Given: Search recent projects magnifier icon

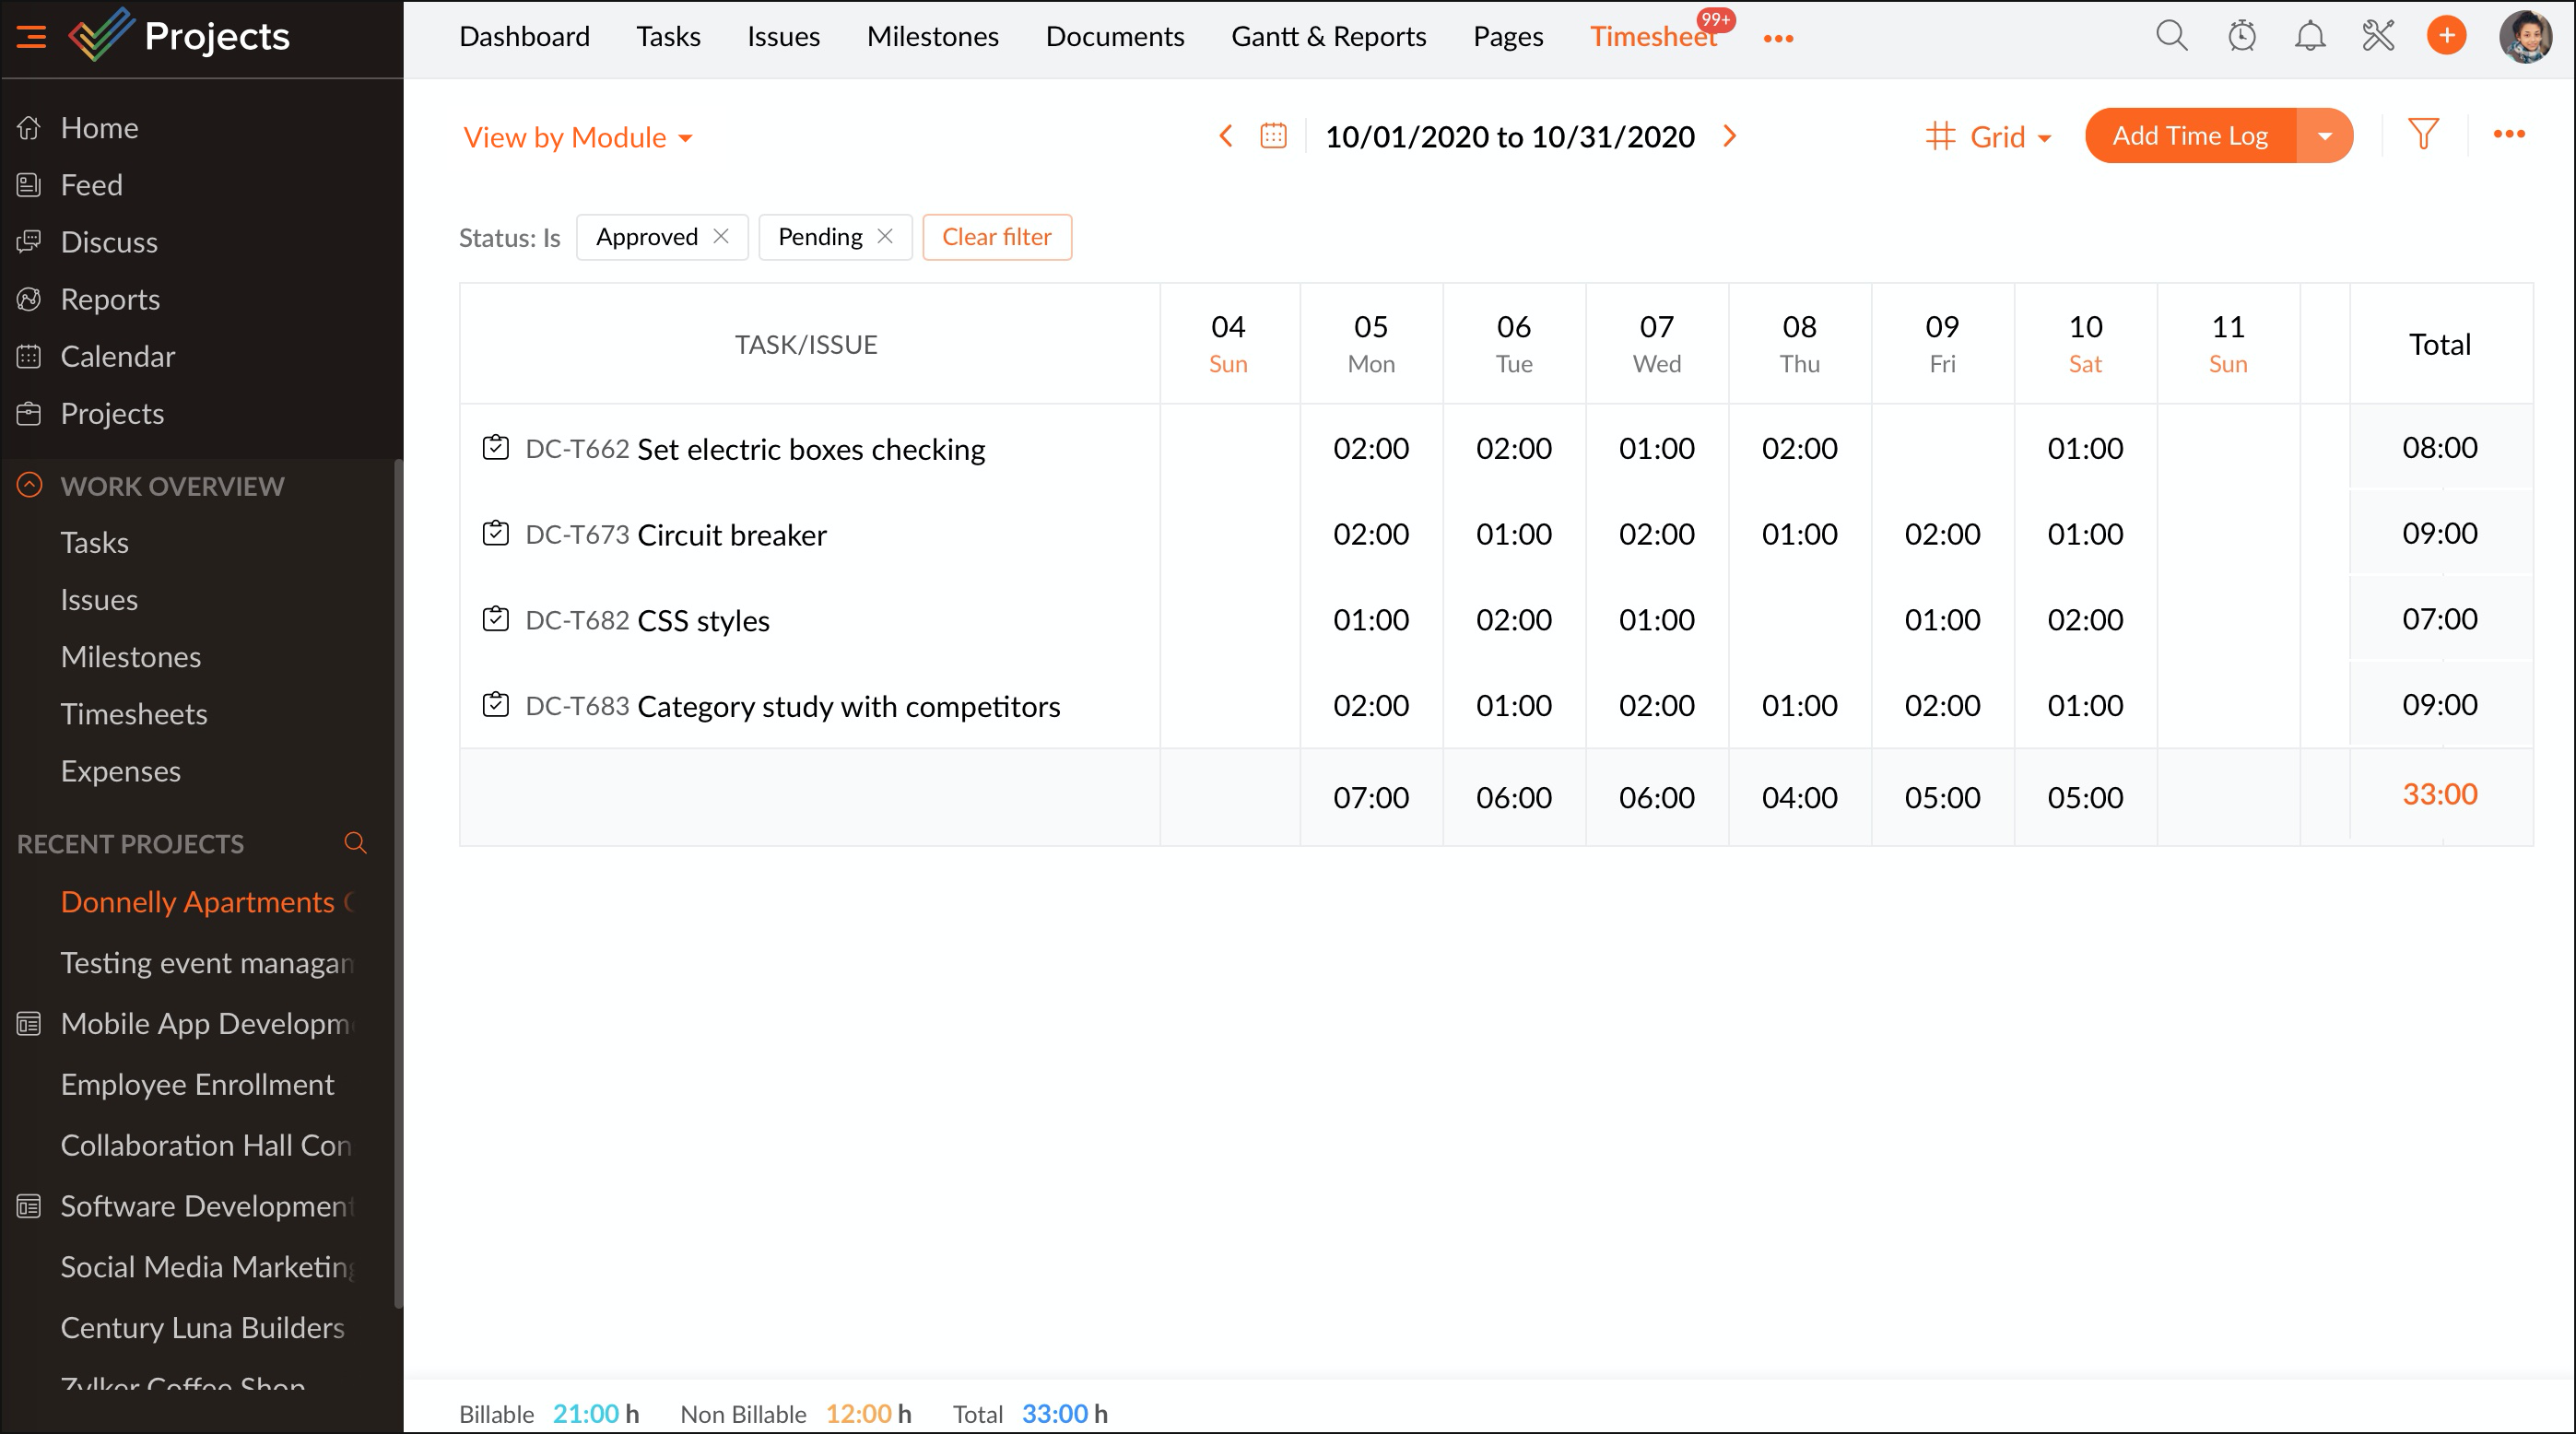Looking at the screenshot, I should (x=355, y=843).
